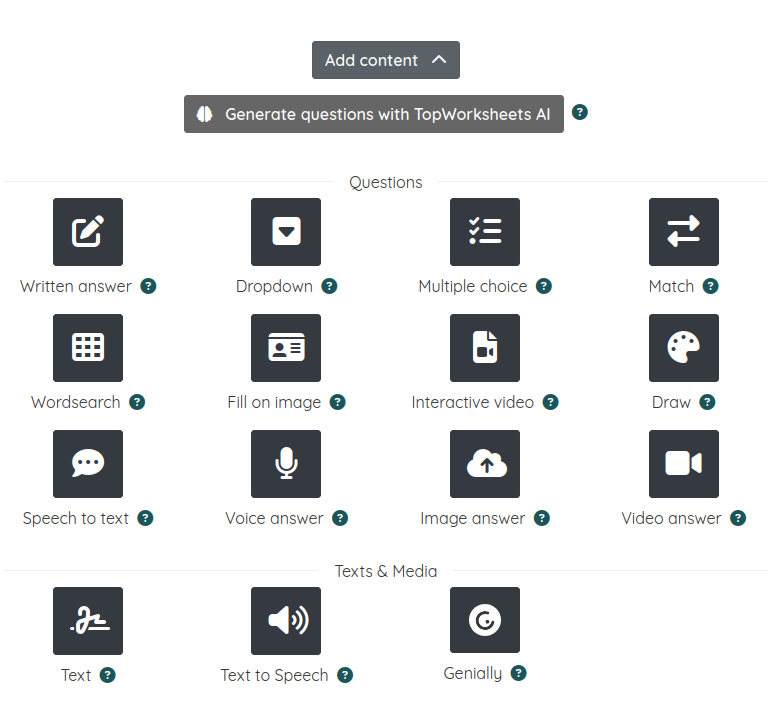
Task: Insert an Interactive video question
Action: coord(485,348)
